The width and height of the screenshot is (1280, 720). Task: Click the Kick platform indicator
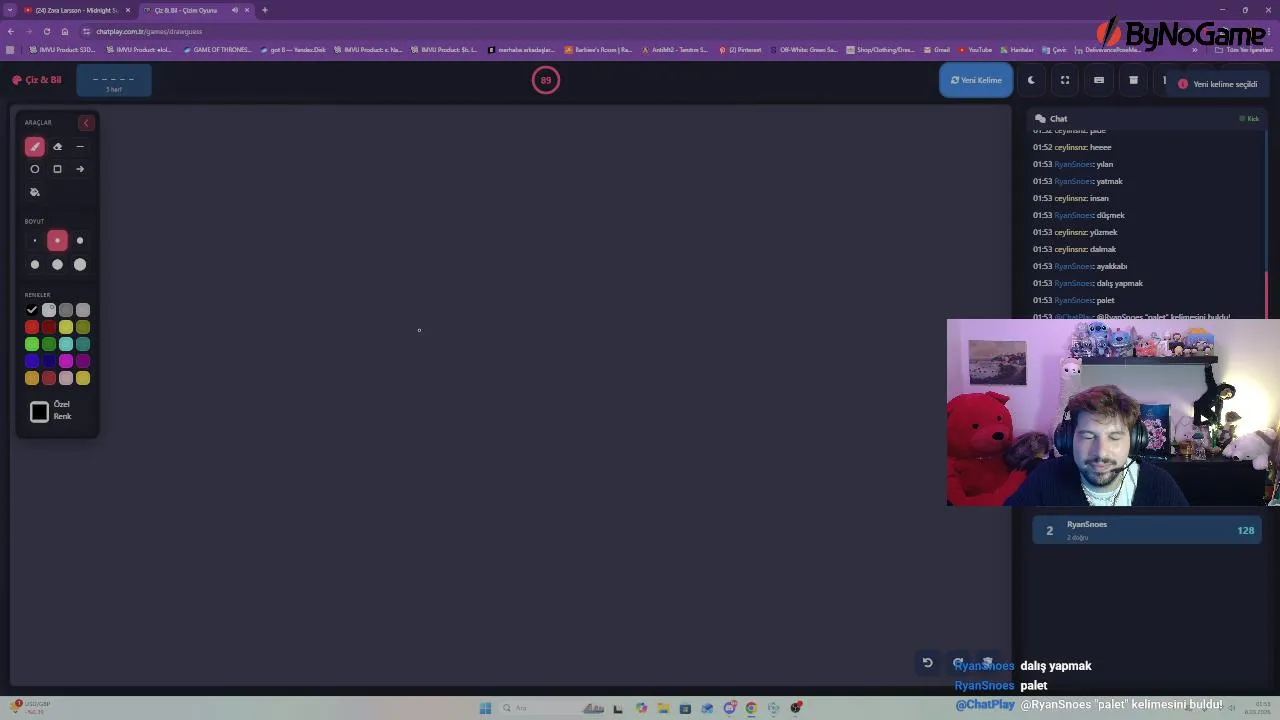pyautogui.click(x=1249, y=119)
